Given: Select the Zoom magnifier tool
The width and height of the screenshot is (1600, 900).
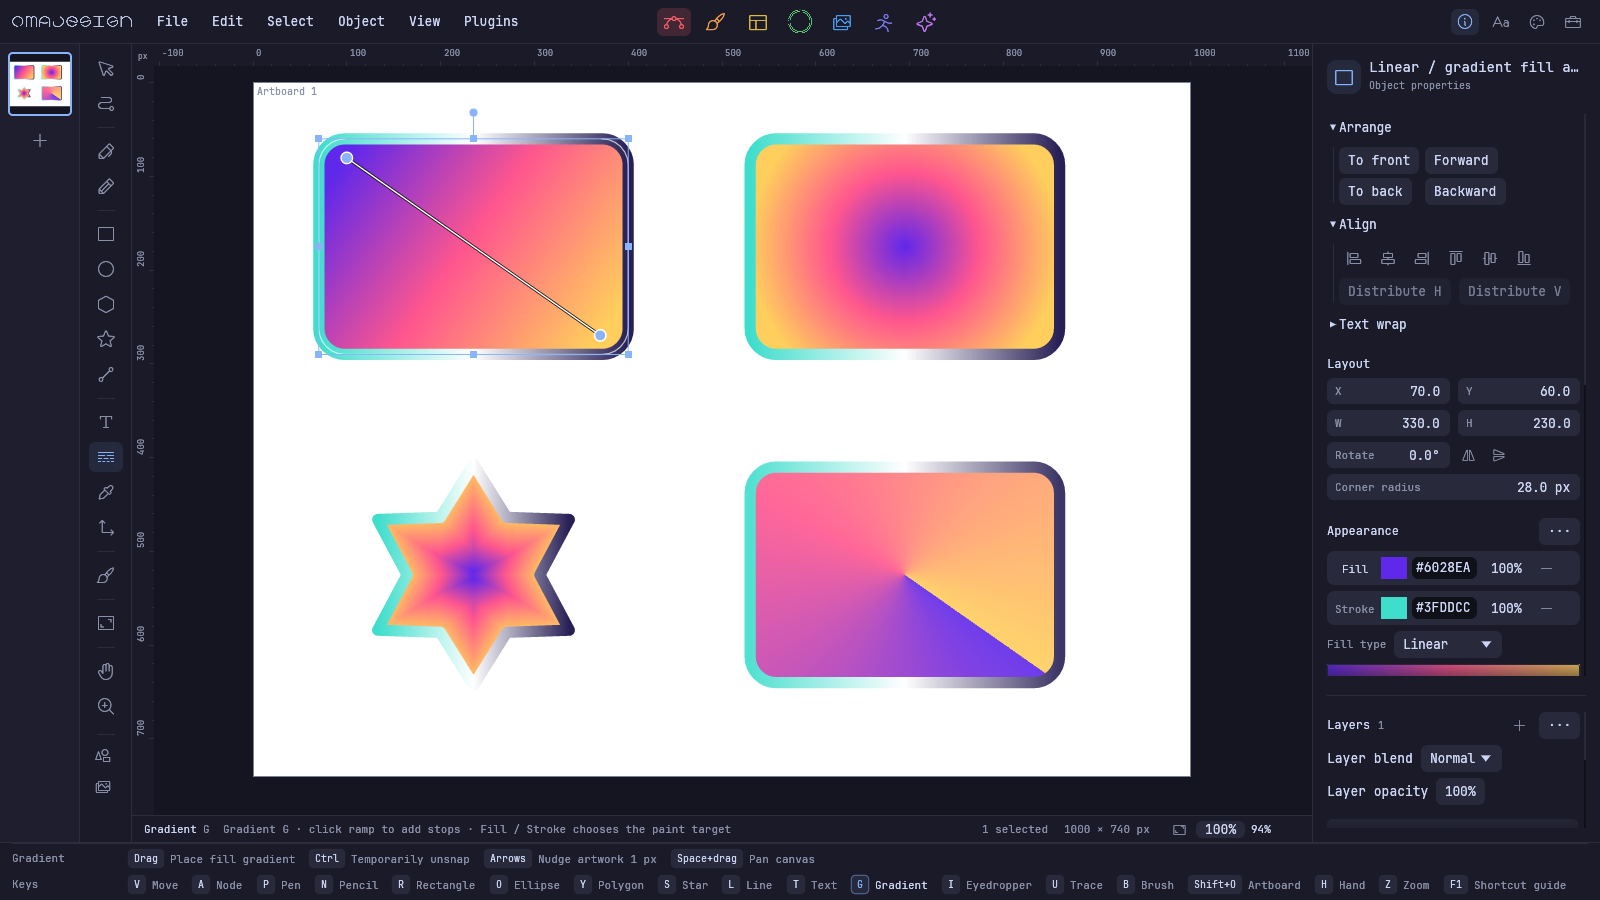Looking at the screenshot, I should point(106,706).
